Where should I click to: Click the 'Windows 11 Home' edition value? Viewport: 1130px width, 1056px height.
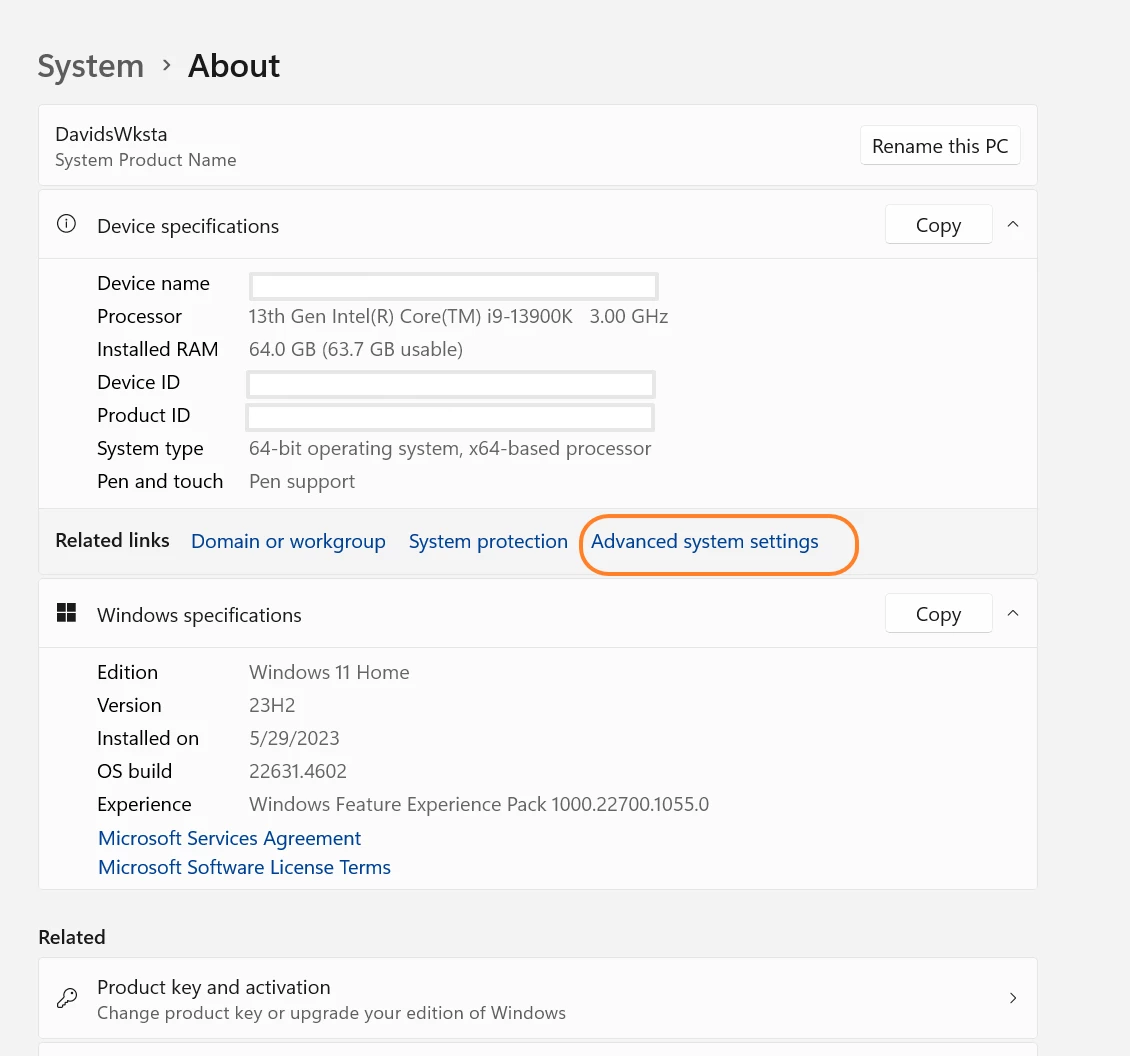329,673
